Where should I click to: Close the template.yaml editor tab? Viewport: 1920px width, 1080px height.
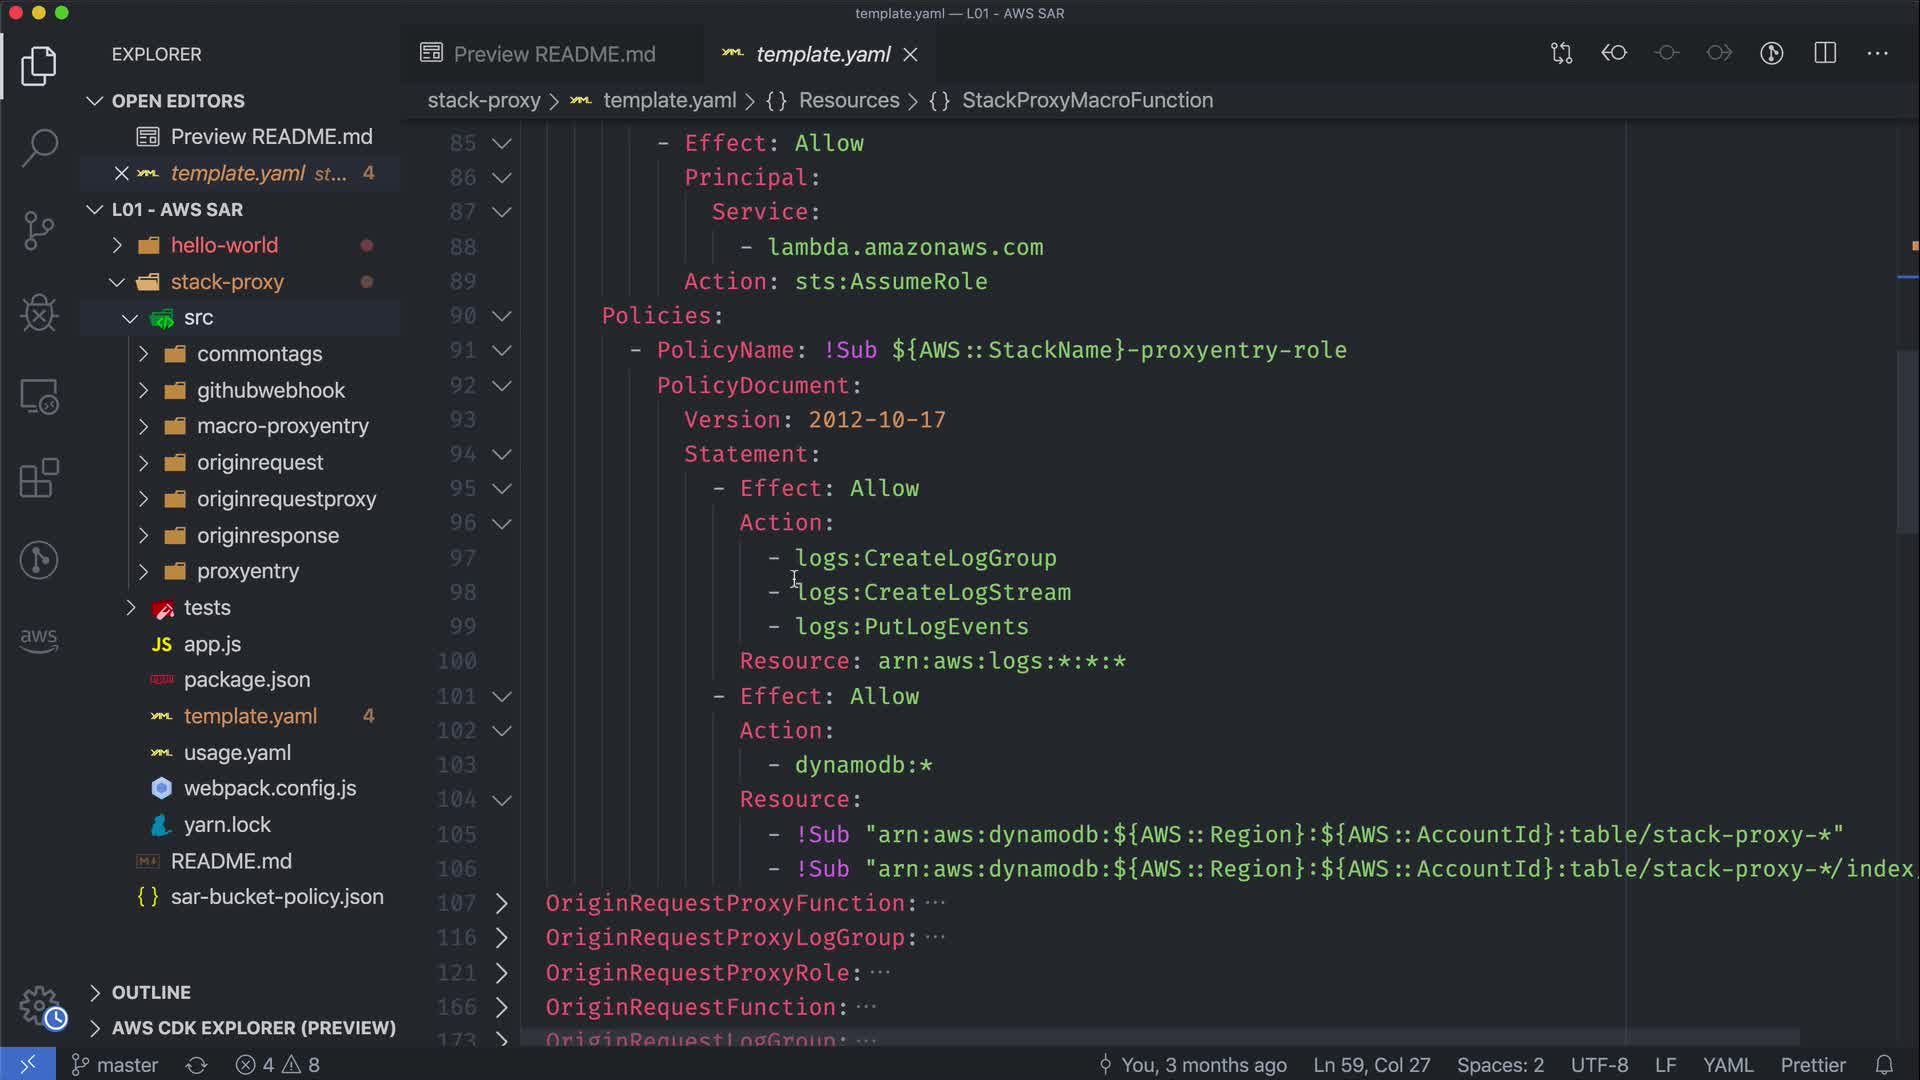tap(910, 55)
